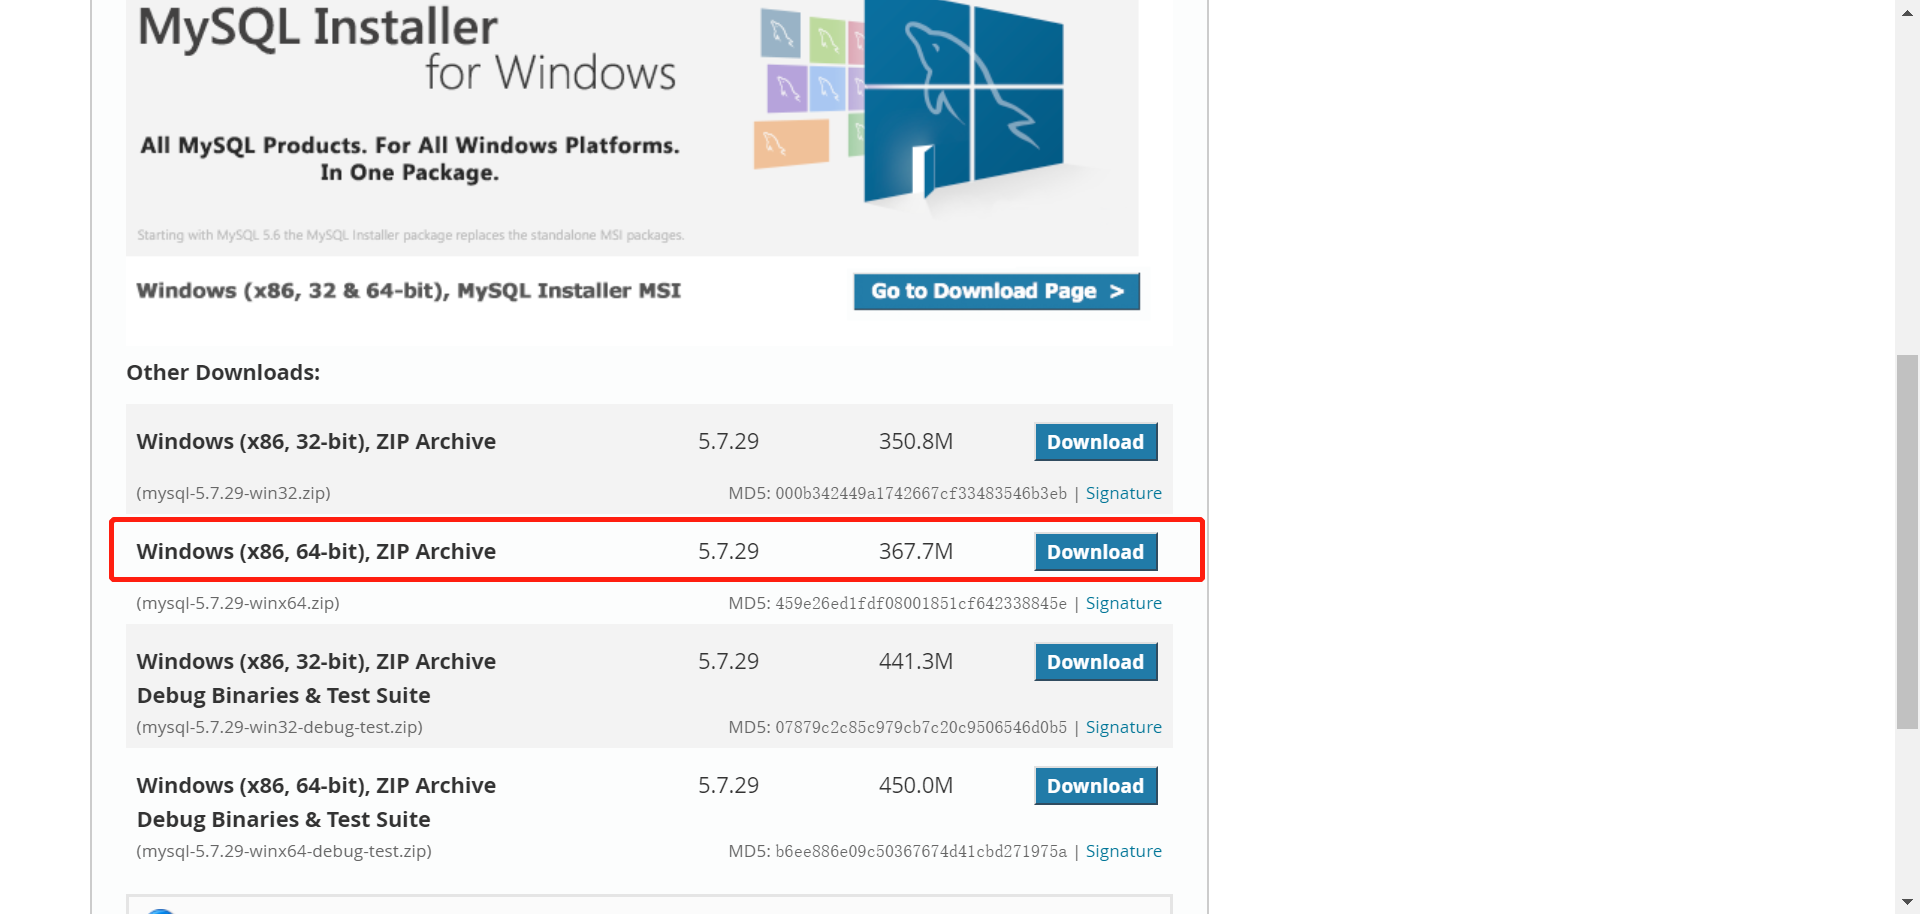Click the MySQL Installer for Windows banner title
Viewport: 1920px width, 914px height.
(406, 50)
